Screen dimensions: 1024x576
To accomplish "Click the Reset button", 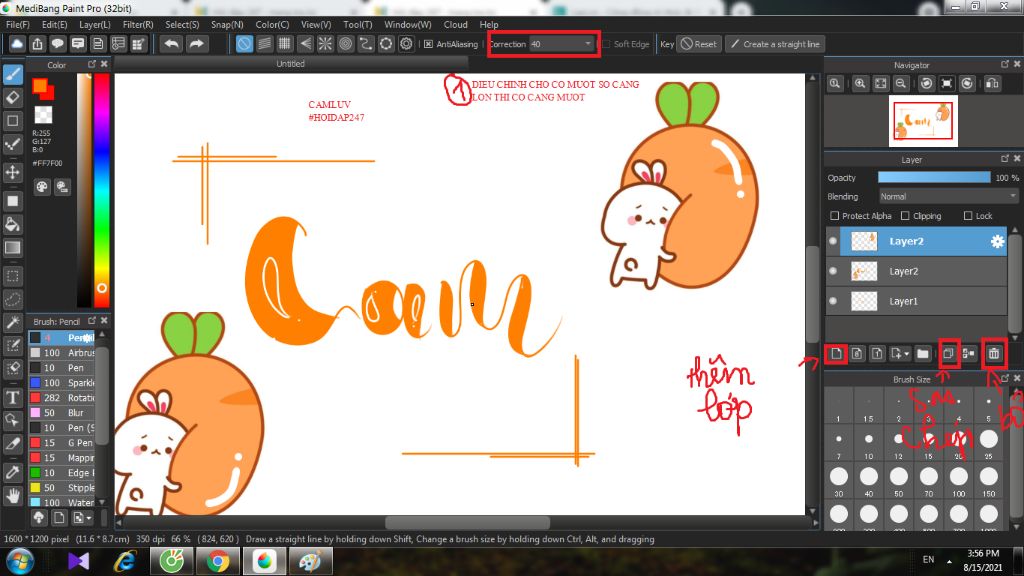I will [699, 44].
